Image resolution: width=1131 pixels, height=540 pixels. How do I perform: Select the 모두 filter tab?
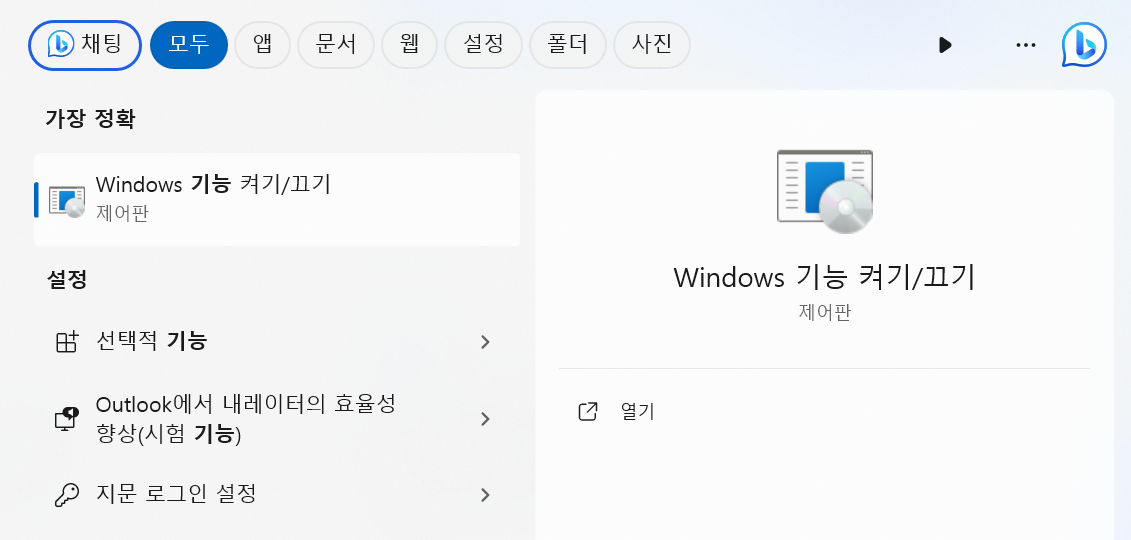pos(189,45)
